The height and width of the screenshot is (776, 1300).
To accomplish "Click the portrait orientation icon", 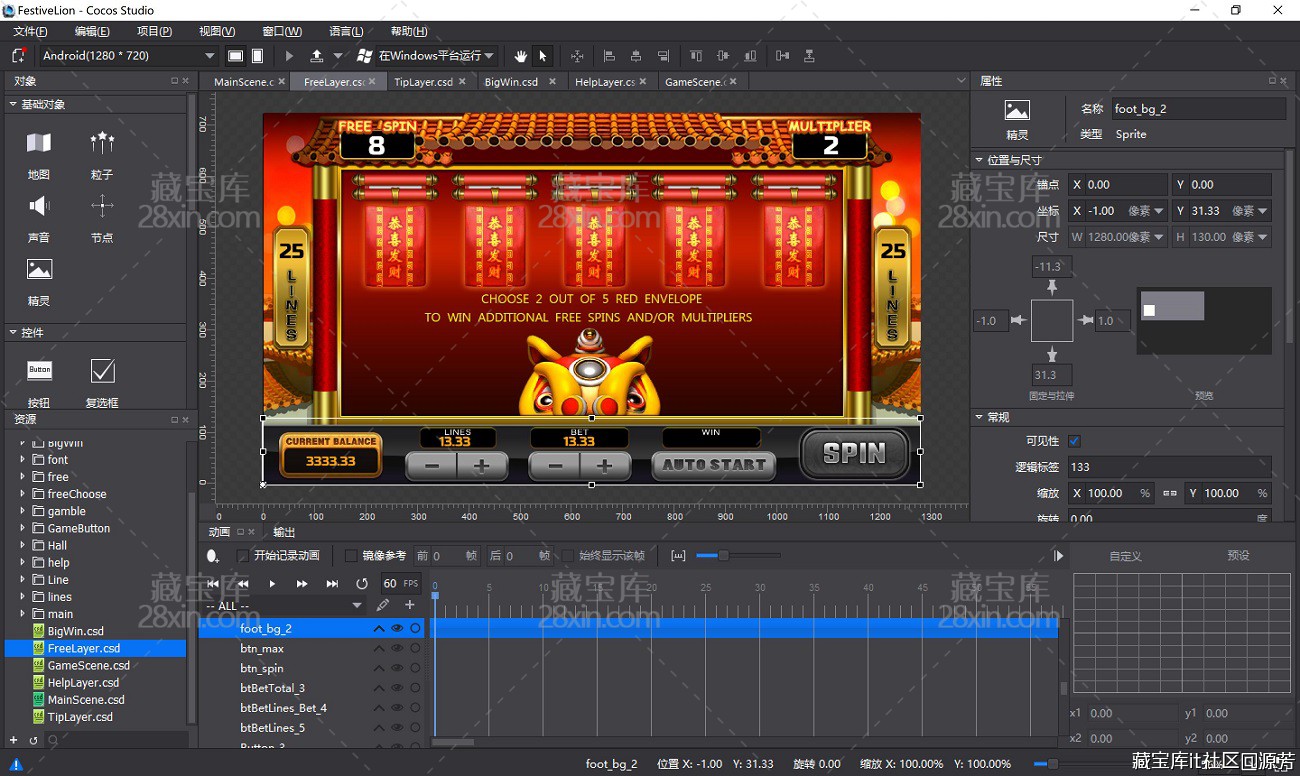I will (258, 56).
